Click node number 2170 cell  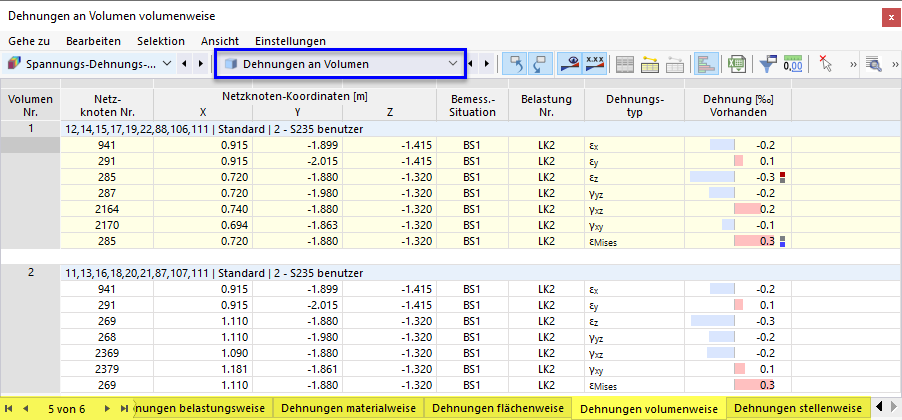106,225
